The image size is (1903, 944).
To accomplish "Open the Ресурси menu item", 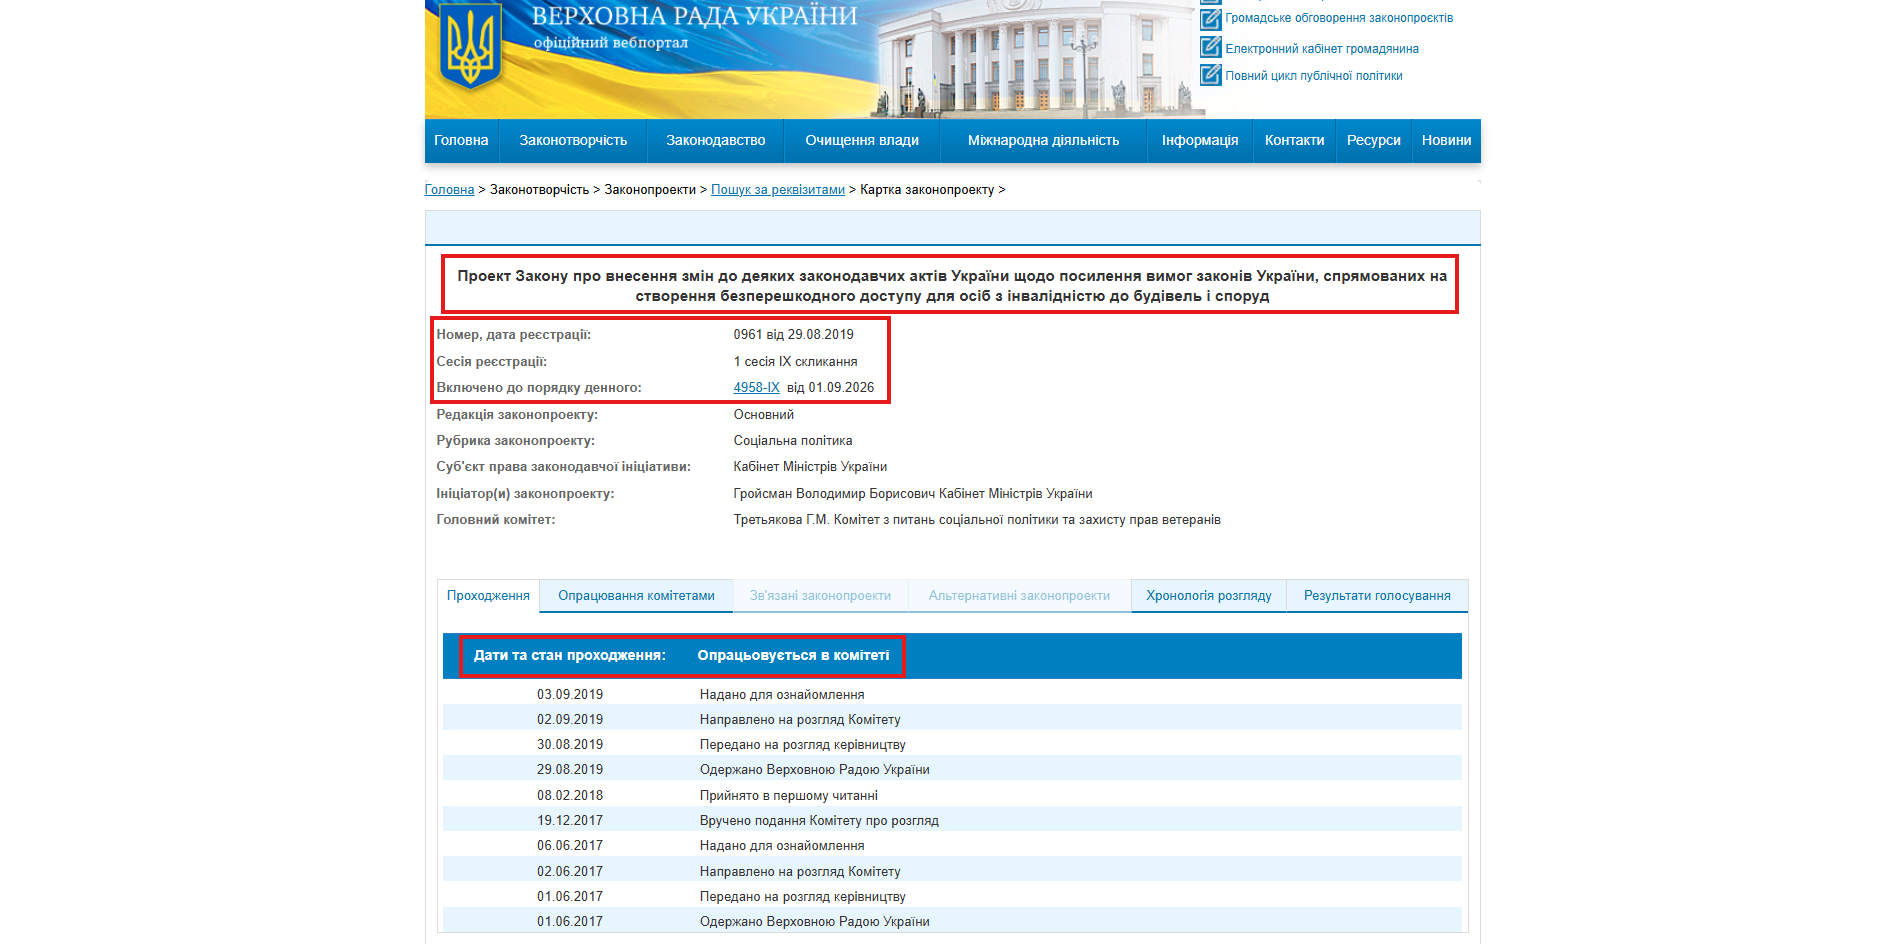I will pos(1374,140).
